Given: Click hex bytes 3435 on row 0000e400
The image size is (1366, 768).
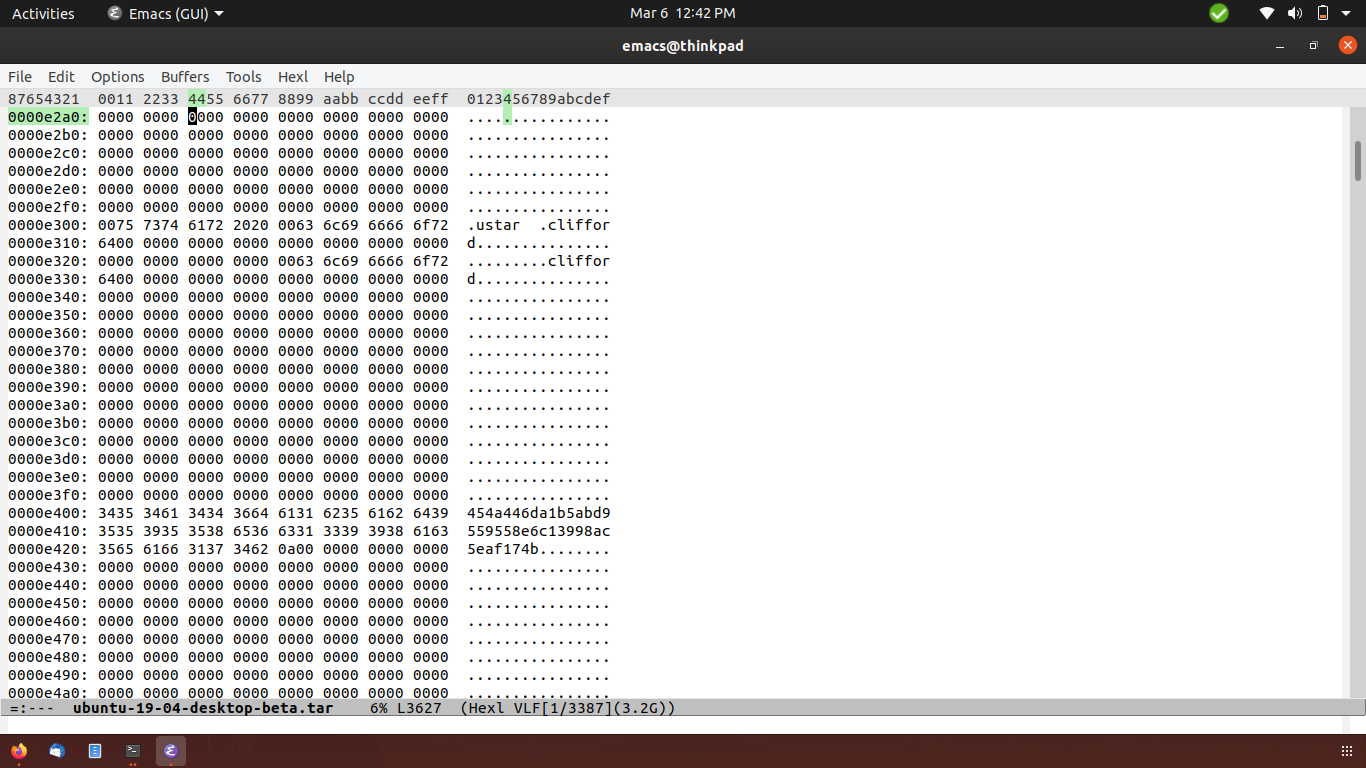Looking at the screenshot, I should pyautogui.click(x=115, y=513).
